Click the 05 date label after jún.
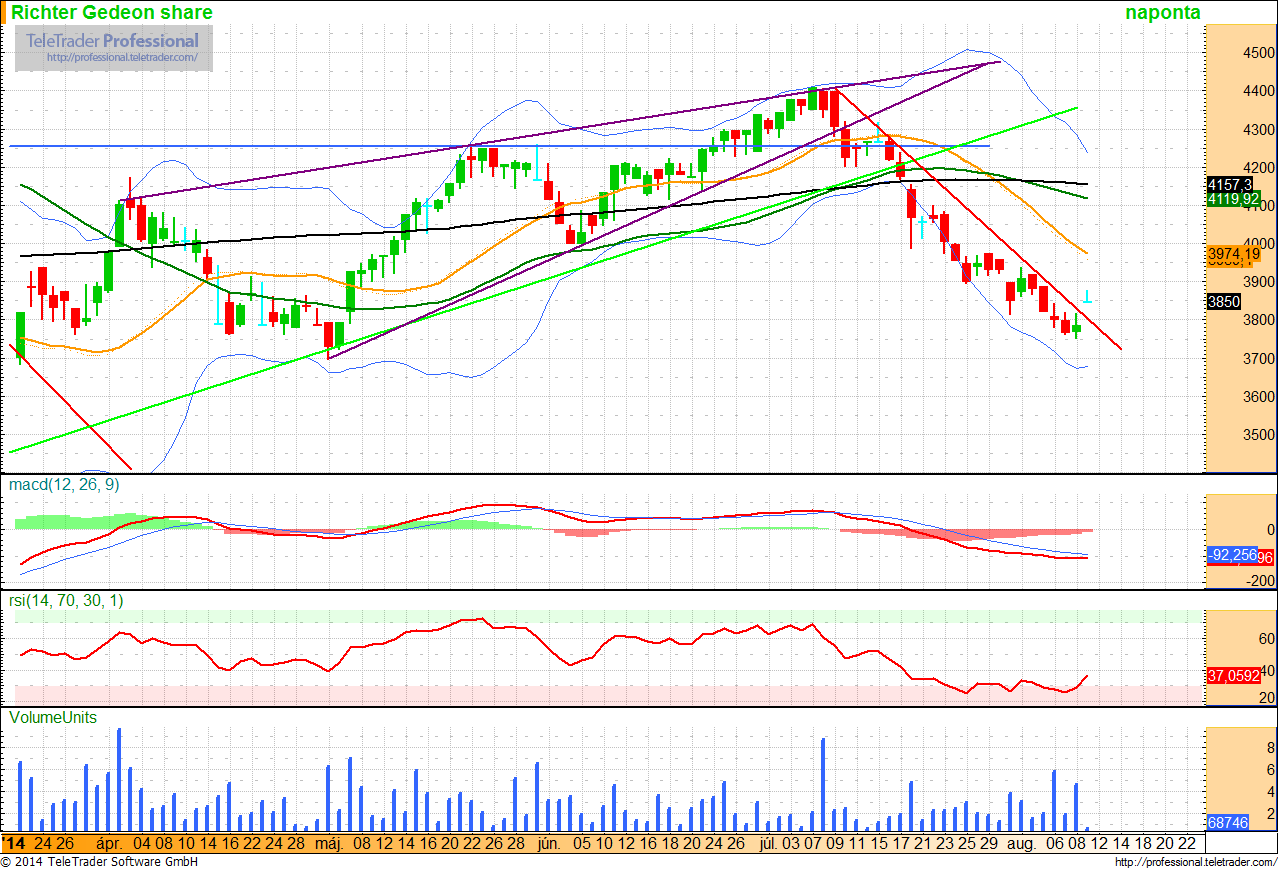 (580, 843)
